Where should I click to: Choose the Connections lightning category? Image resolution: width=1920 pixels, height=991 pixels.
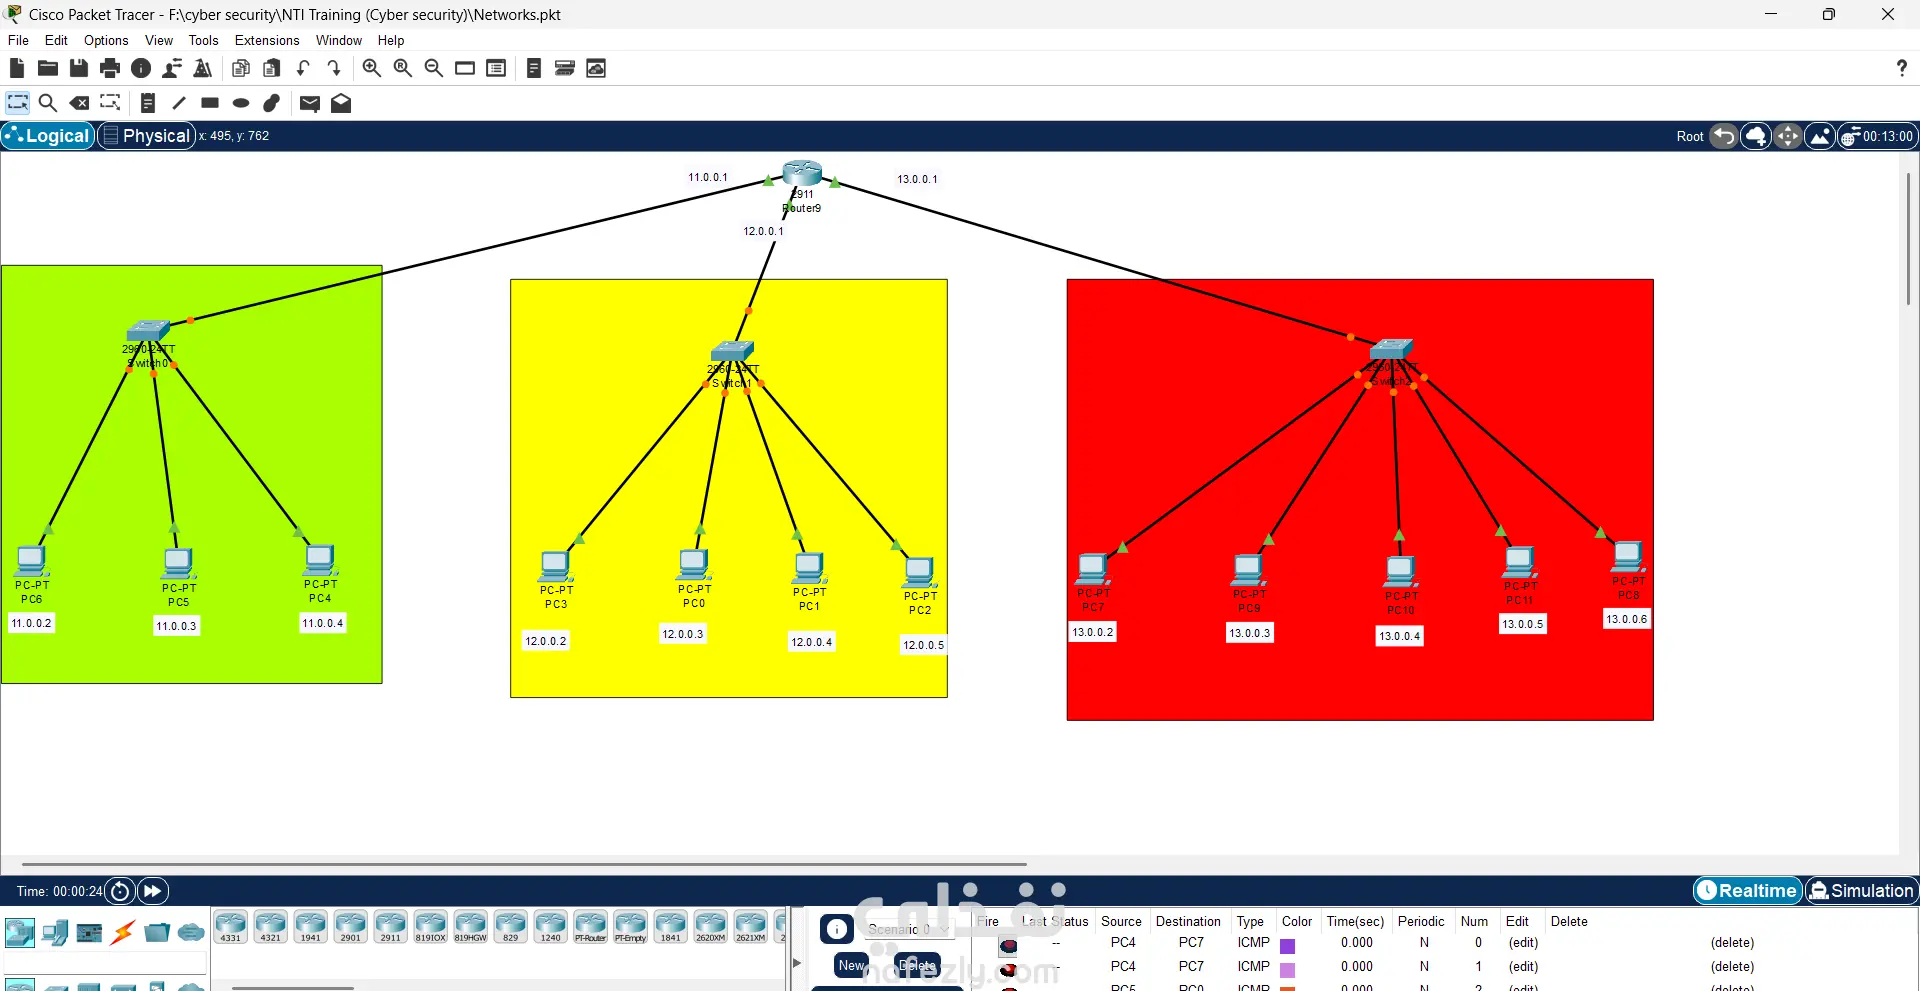point(123,933)
